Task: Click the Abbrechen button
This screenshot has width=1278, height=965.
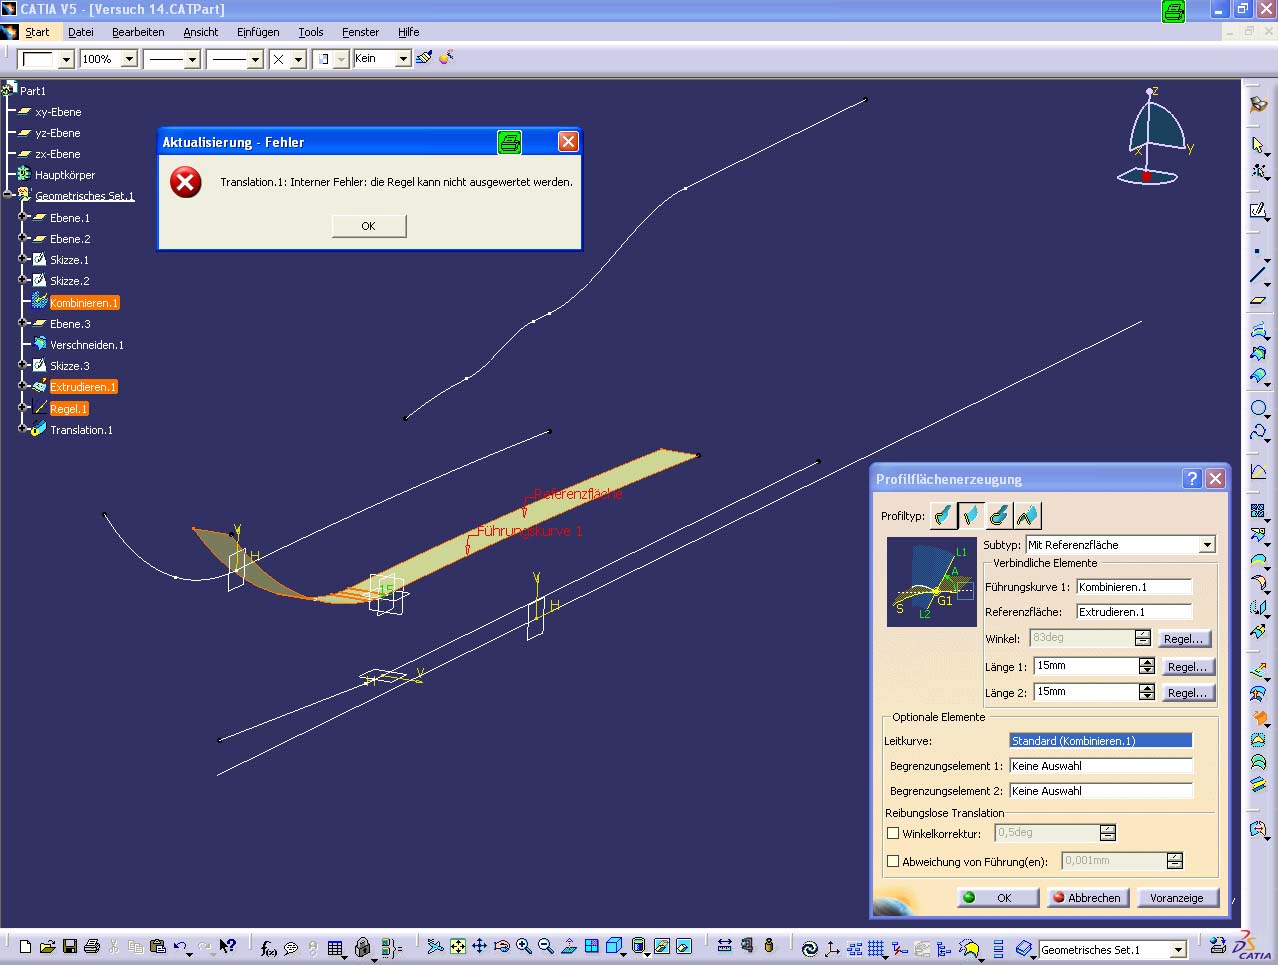Action: point(1087,898)
